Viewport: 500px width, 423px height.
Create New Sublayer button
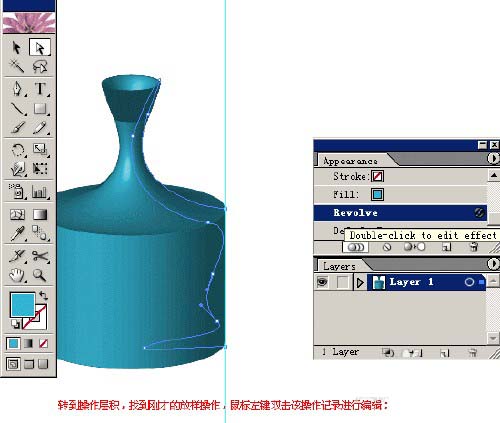[x=413, y=352]
